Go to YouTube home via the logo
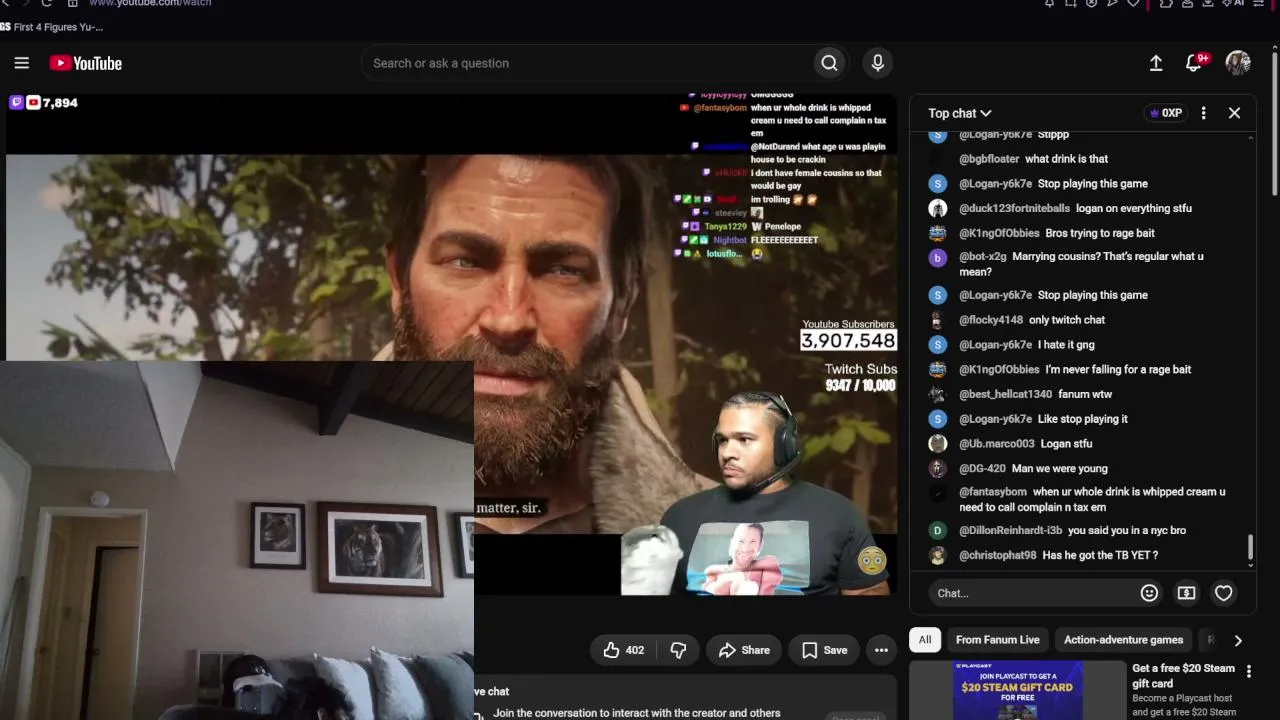Image resolution: width=1280 pixels, height=720 pixels. click(86, 63)
